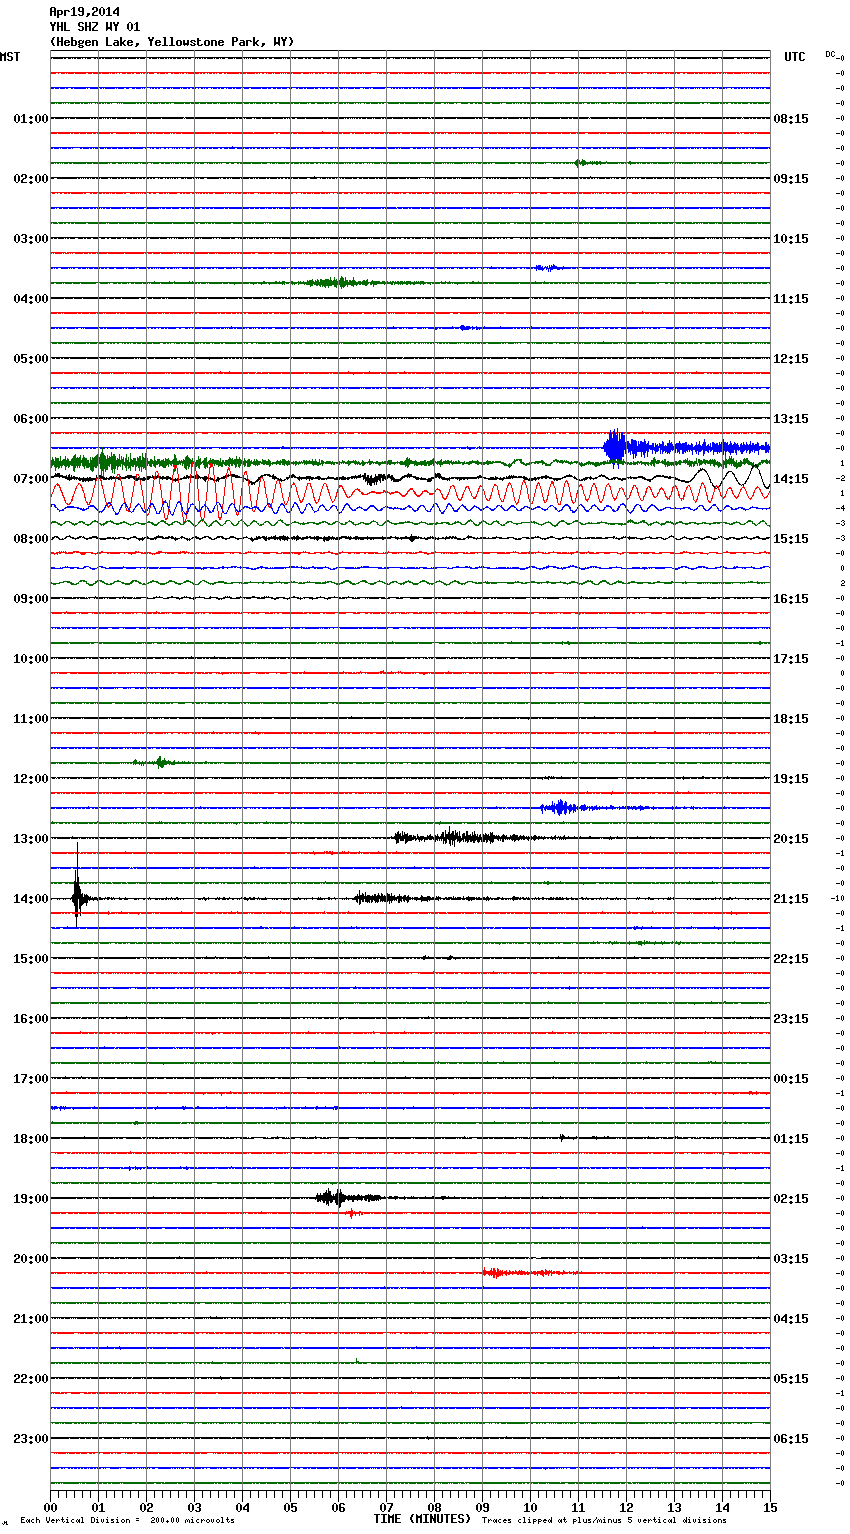Click the 08:15 UTC time label
This screenshot has width=850, height=1534.
click(791, 119)
